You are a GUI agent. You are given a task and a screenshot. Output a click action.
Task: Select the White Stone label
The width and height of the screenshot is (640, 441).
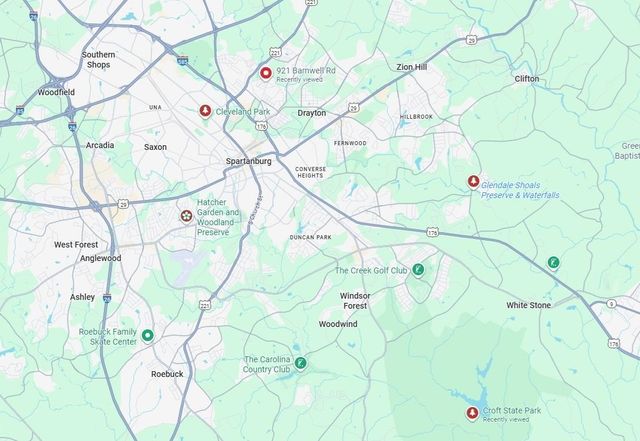click(x=529, y=305)
